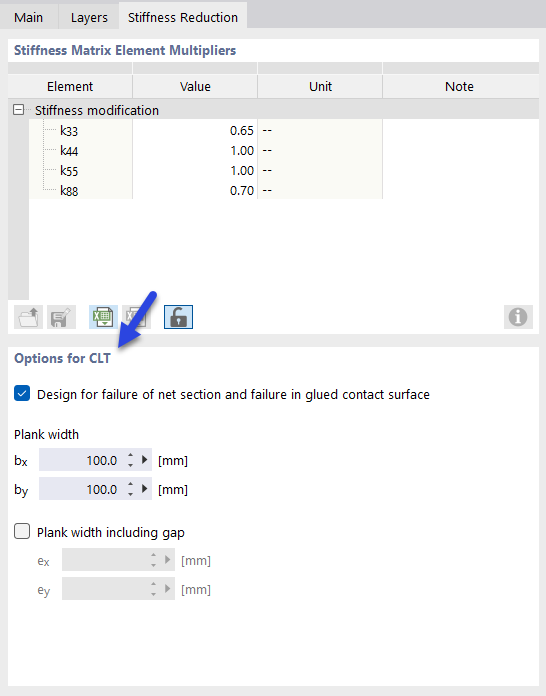This screenshot has height=696, width=546.
Task: Switch to the Main tab
Action: [28, 17]
